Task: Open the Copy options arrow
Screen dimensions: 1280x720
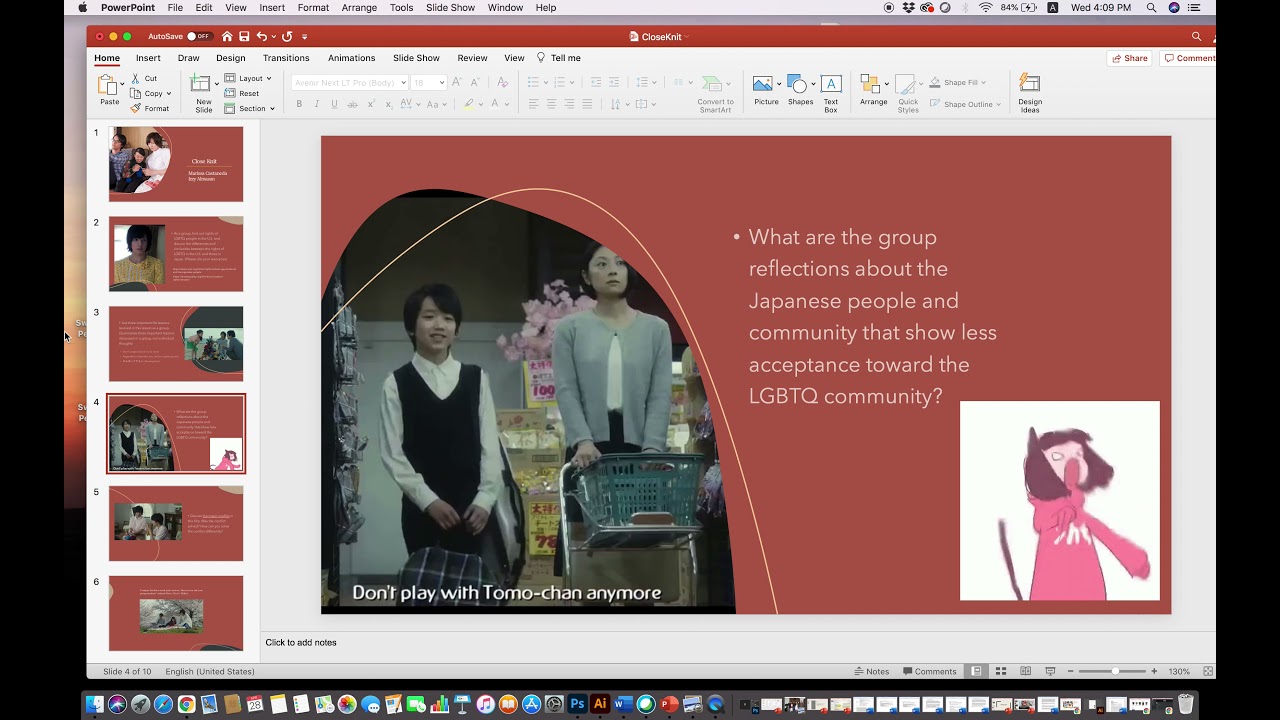Action: click(x=169, y=93)
